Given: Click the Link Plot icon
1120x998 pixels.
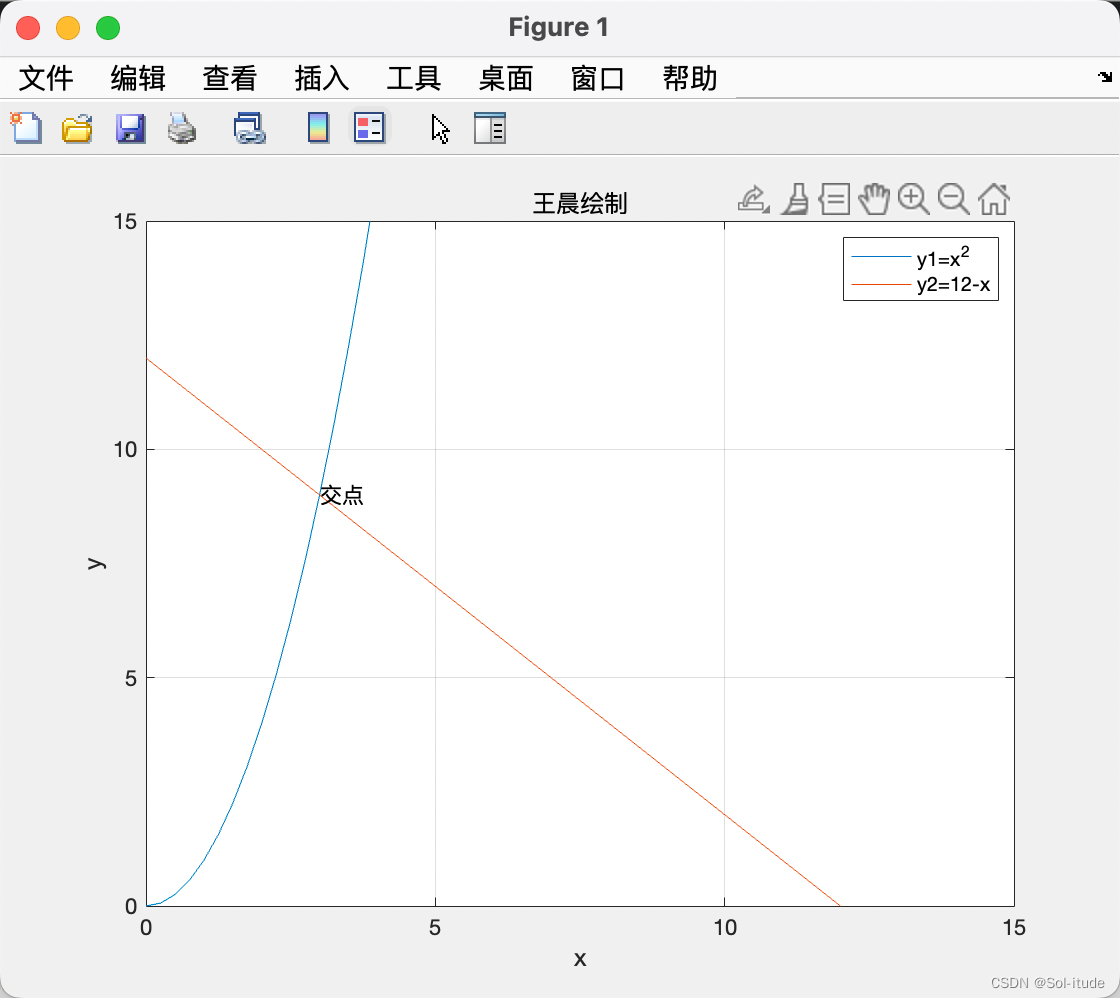Looking at the screenshot, I should pos(249,129).
